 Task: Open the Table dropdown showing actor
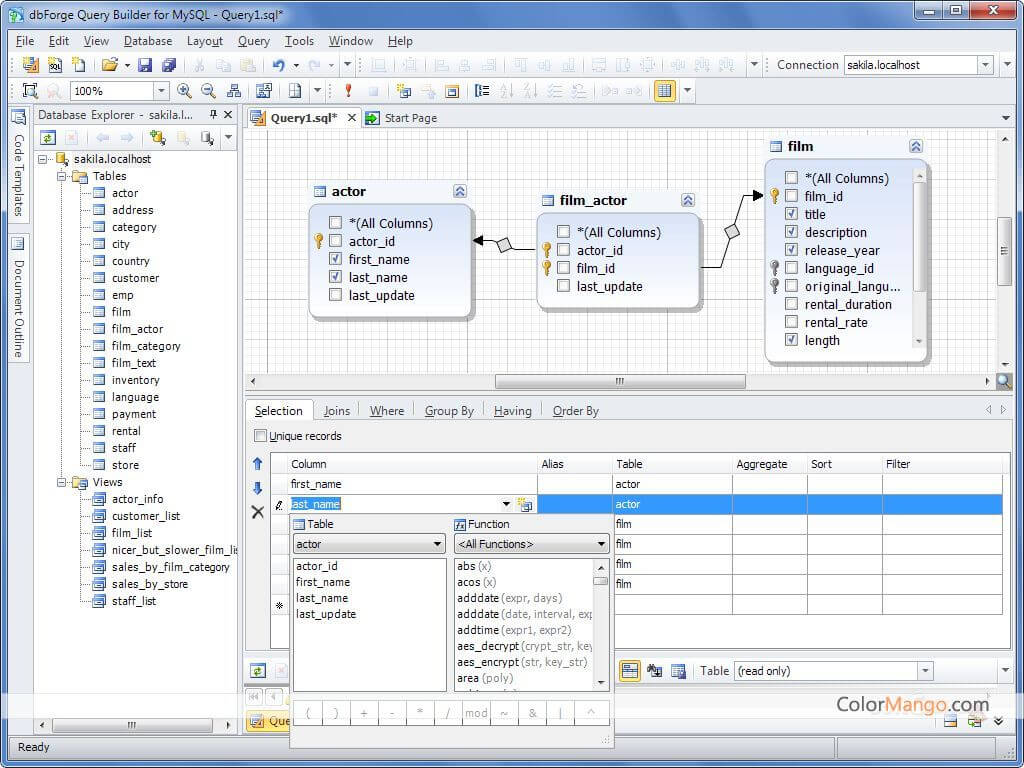(438, 544)
